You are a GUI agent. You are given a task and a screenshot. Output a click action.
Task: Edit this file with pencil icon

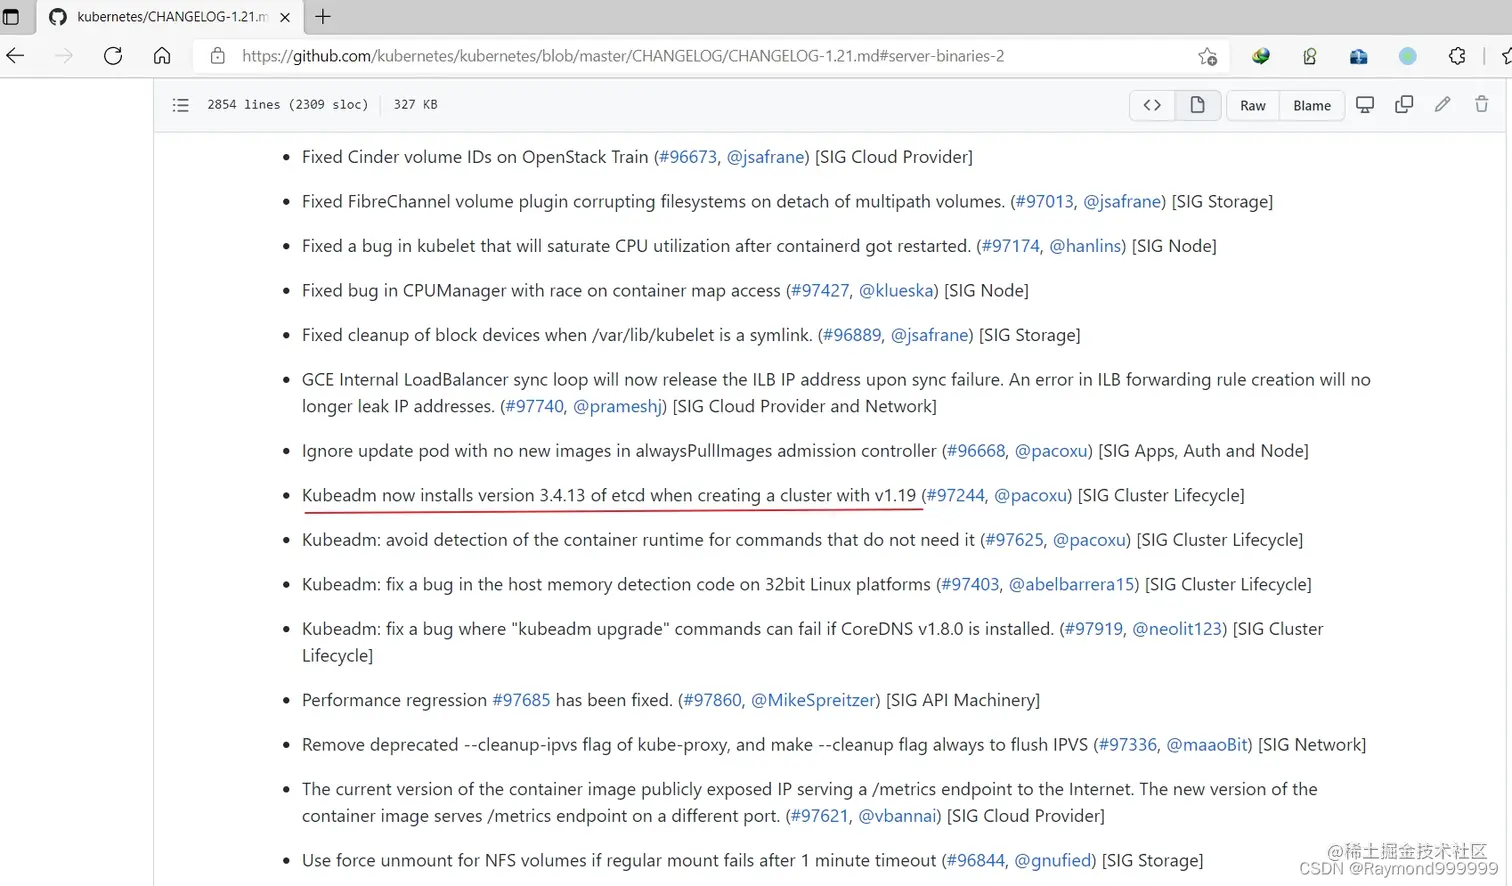[x=1442, y=104]
